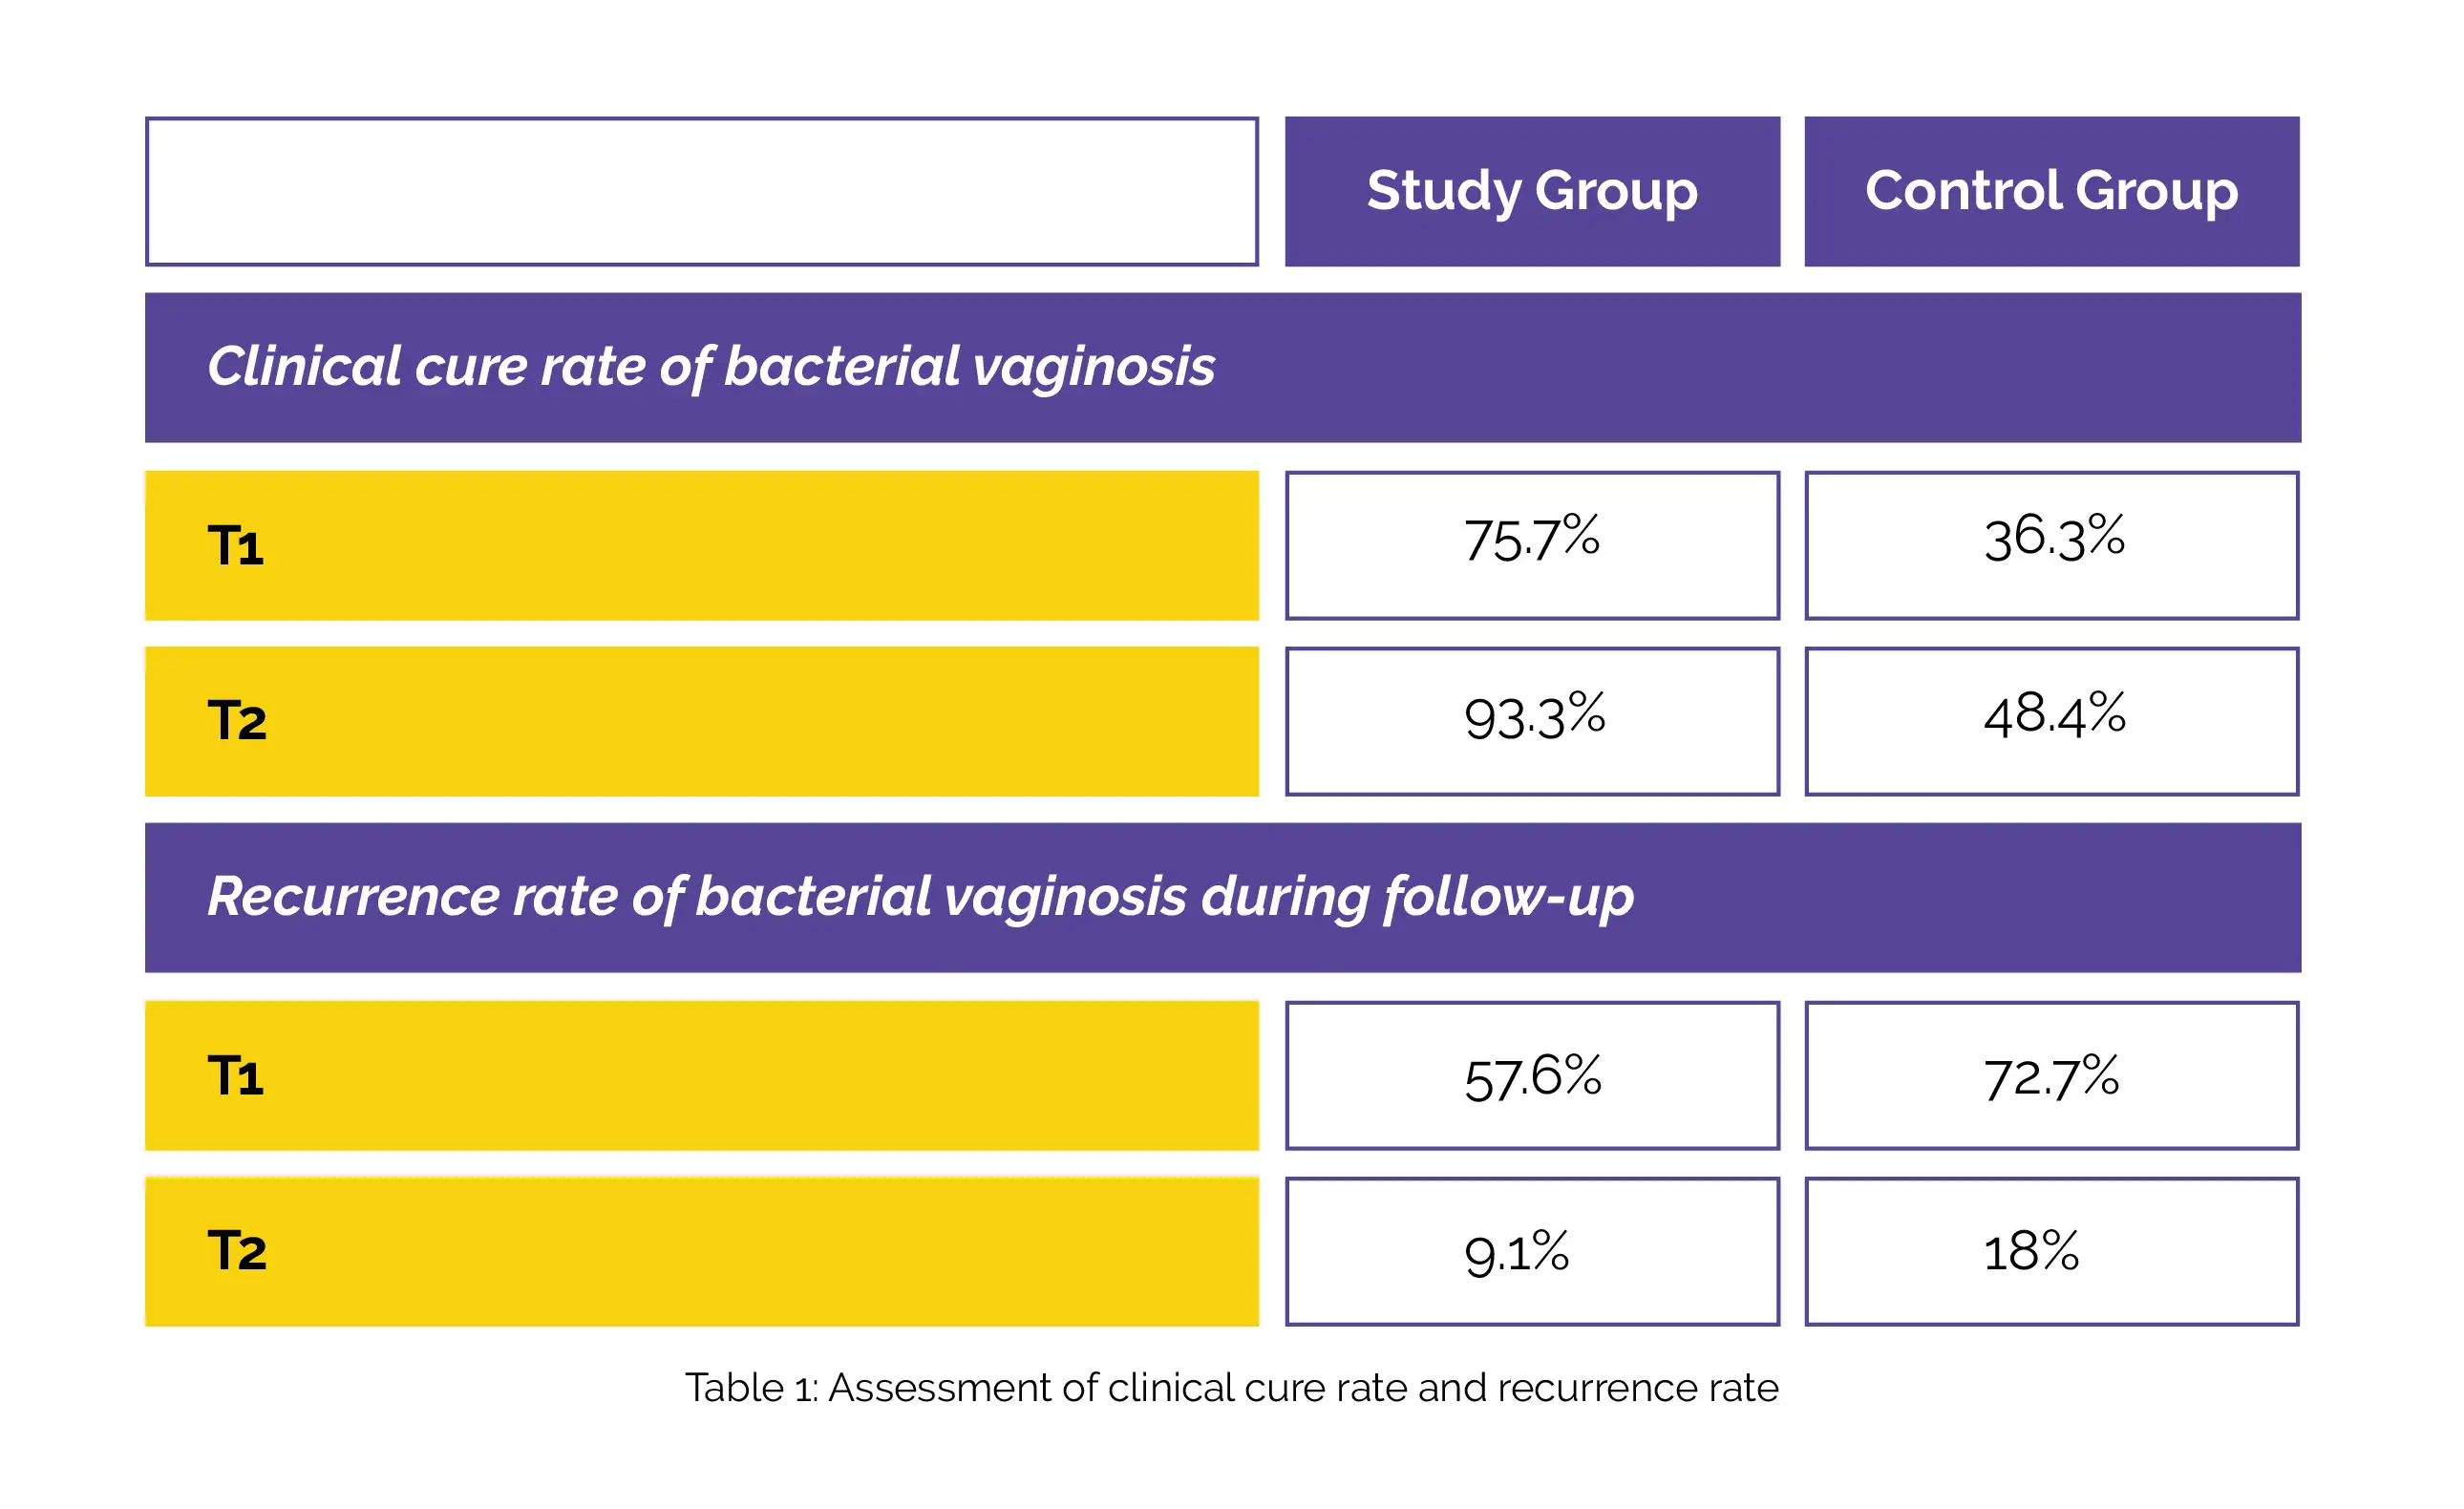This screenshot has height=1509, width=2464.
Task: Click the T2 row label under recurrence rate
Action: [x=237, y=1251]
